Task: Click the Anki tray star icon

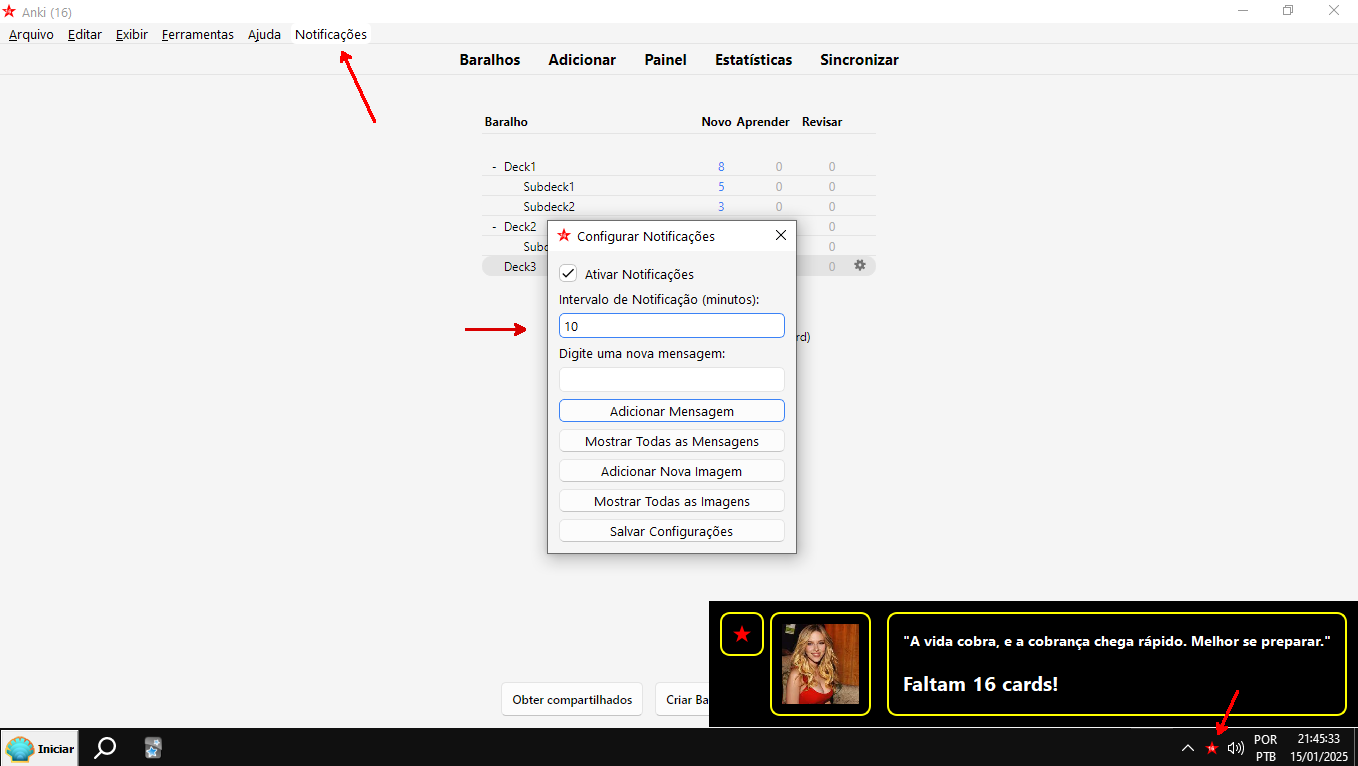Action: [x=1212, y=748]
